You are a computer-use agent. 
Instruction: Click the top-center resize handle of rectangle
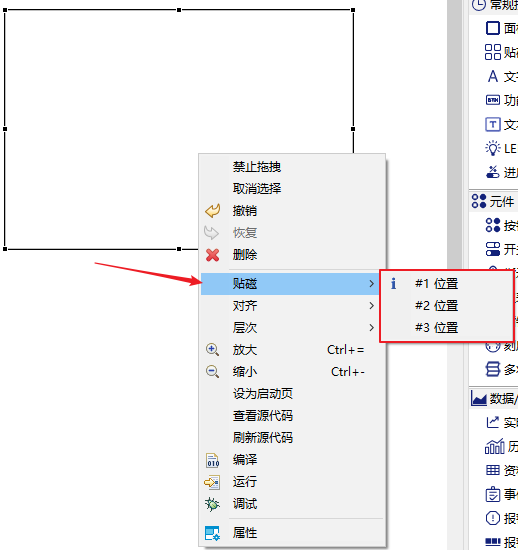click(179, 10)
